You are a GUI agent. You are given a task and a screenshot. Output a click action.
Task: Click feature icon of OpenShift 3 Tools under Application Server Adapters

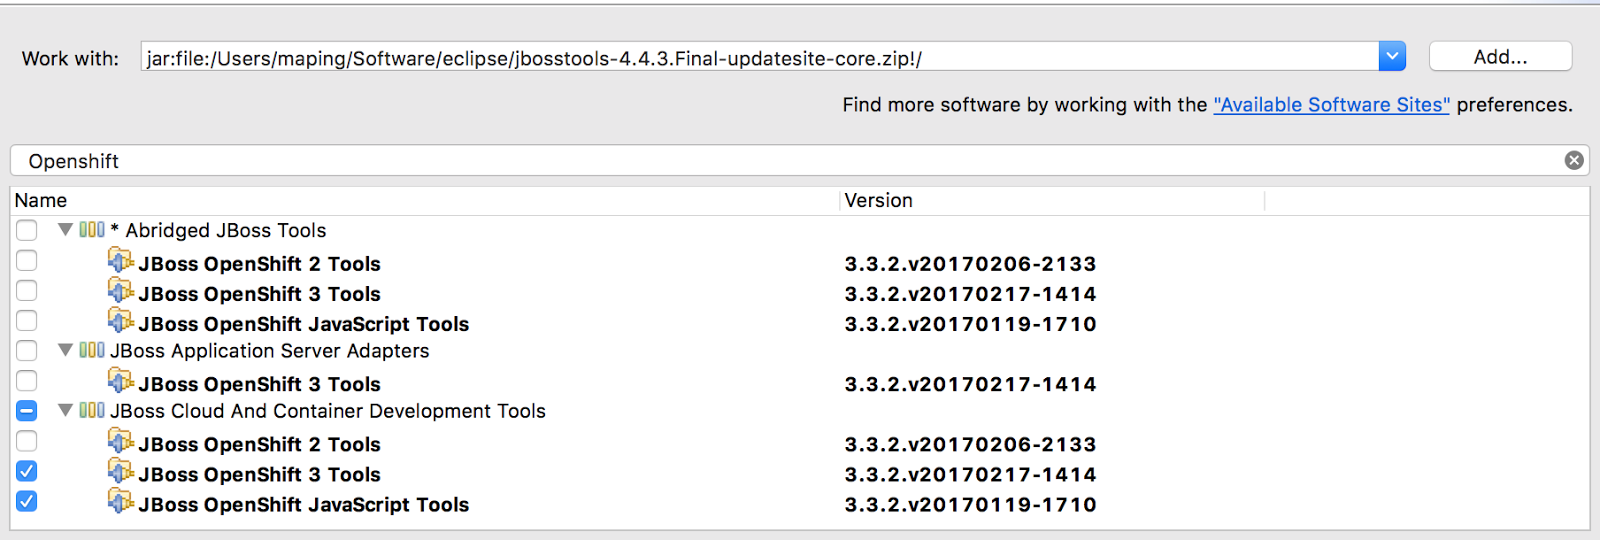pos(120,381)
